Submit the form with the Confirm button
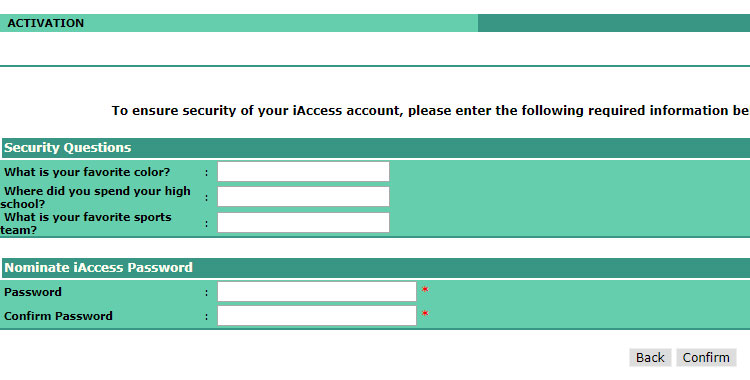750x380 pixels. [x=706, y=358]
